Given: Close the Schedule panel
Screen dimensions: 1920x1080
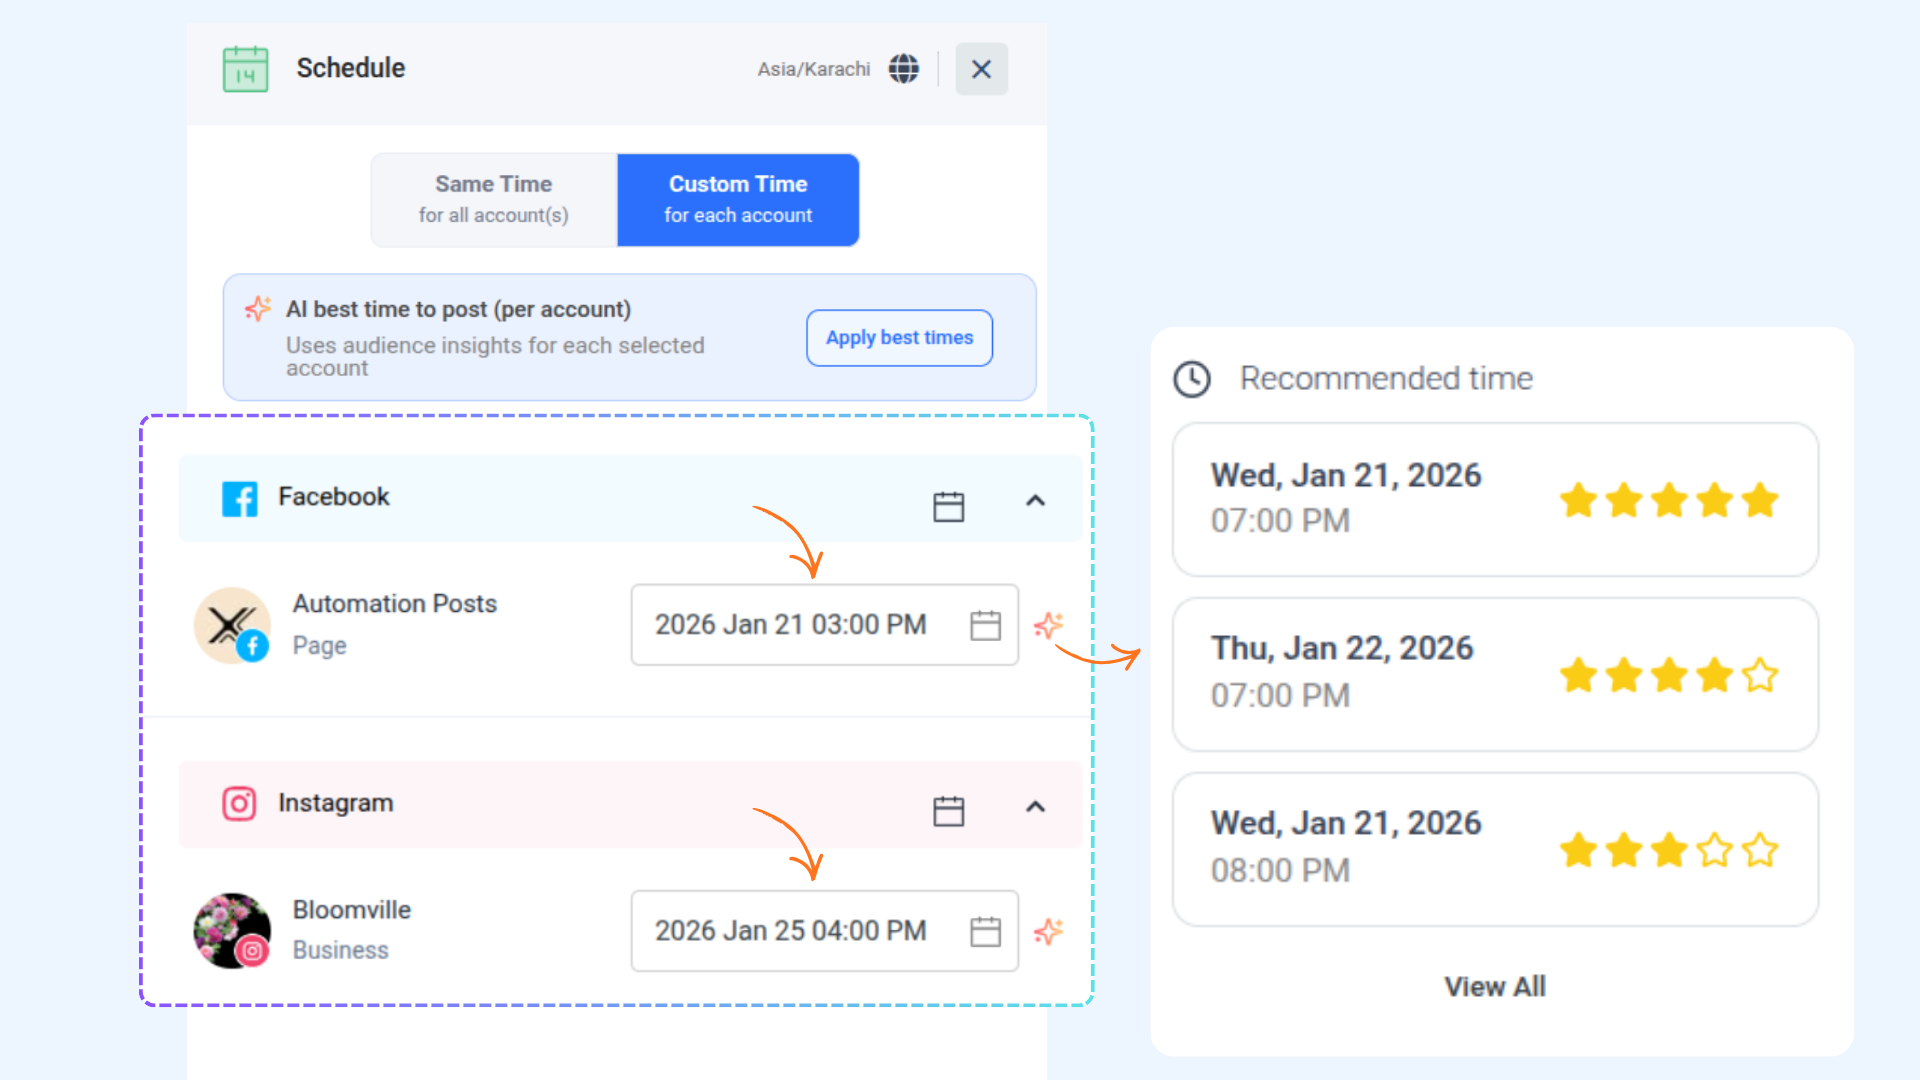Looking at the screenshot, I should coord(981,69).
